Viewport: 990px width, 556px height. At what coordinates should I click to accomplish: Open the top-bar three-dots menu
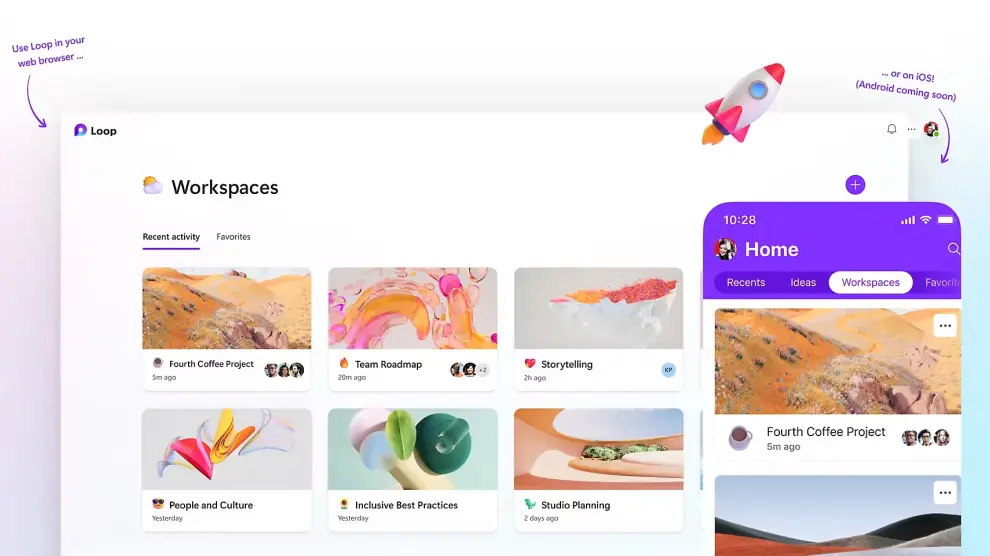click(x=912, y=129)
